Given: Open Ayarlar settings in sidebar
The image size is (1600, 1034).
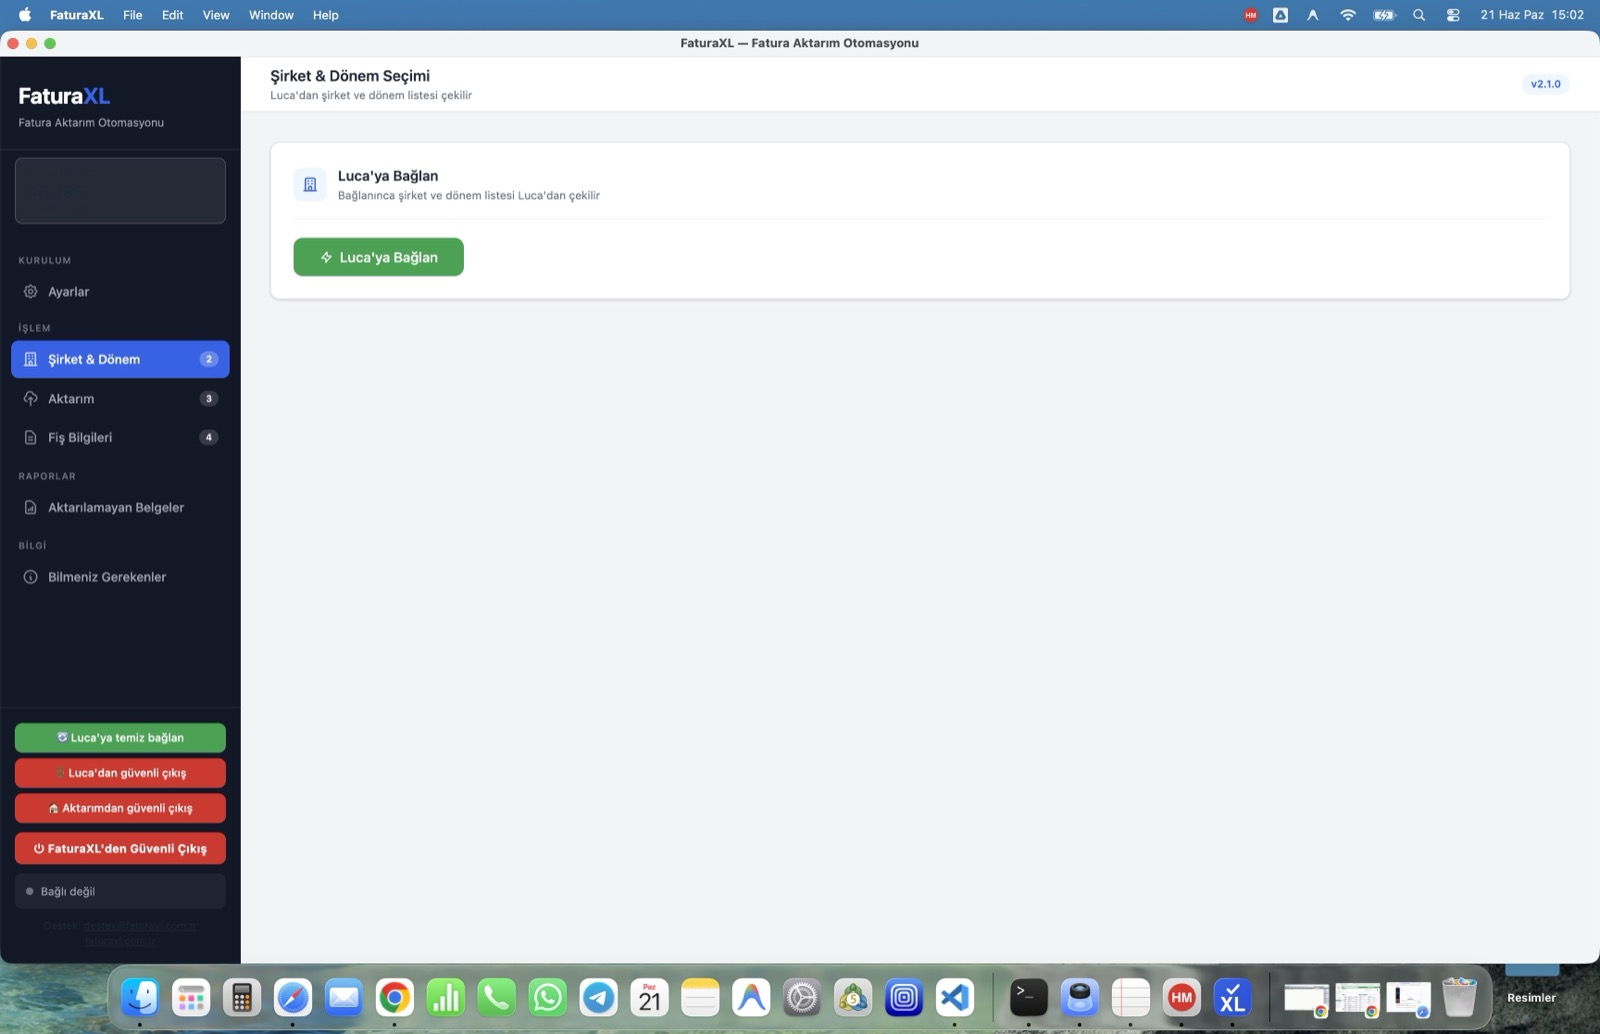Looking at the screenshot, I should coord(120,292).
